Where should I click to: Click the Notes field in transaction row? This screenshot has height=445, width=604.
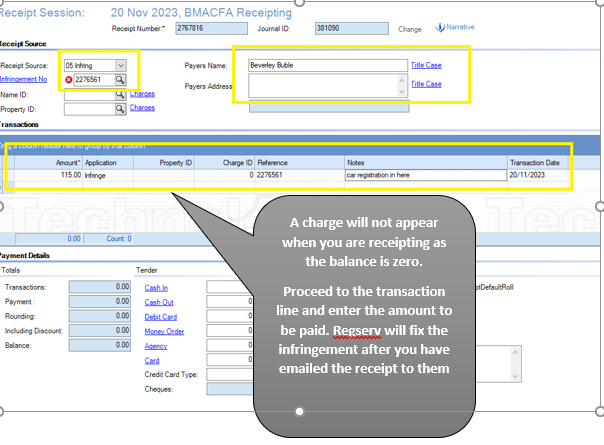pos(426,174)
